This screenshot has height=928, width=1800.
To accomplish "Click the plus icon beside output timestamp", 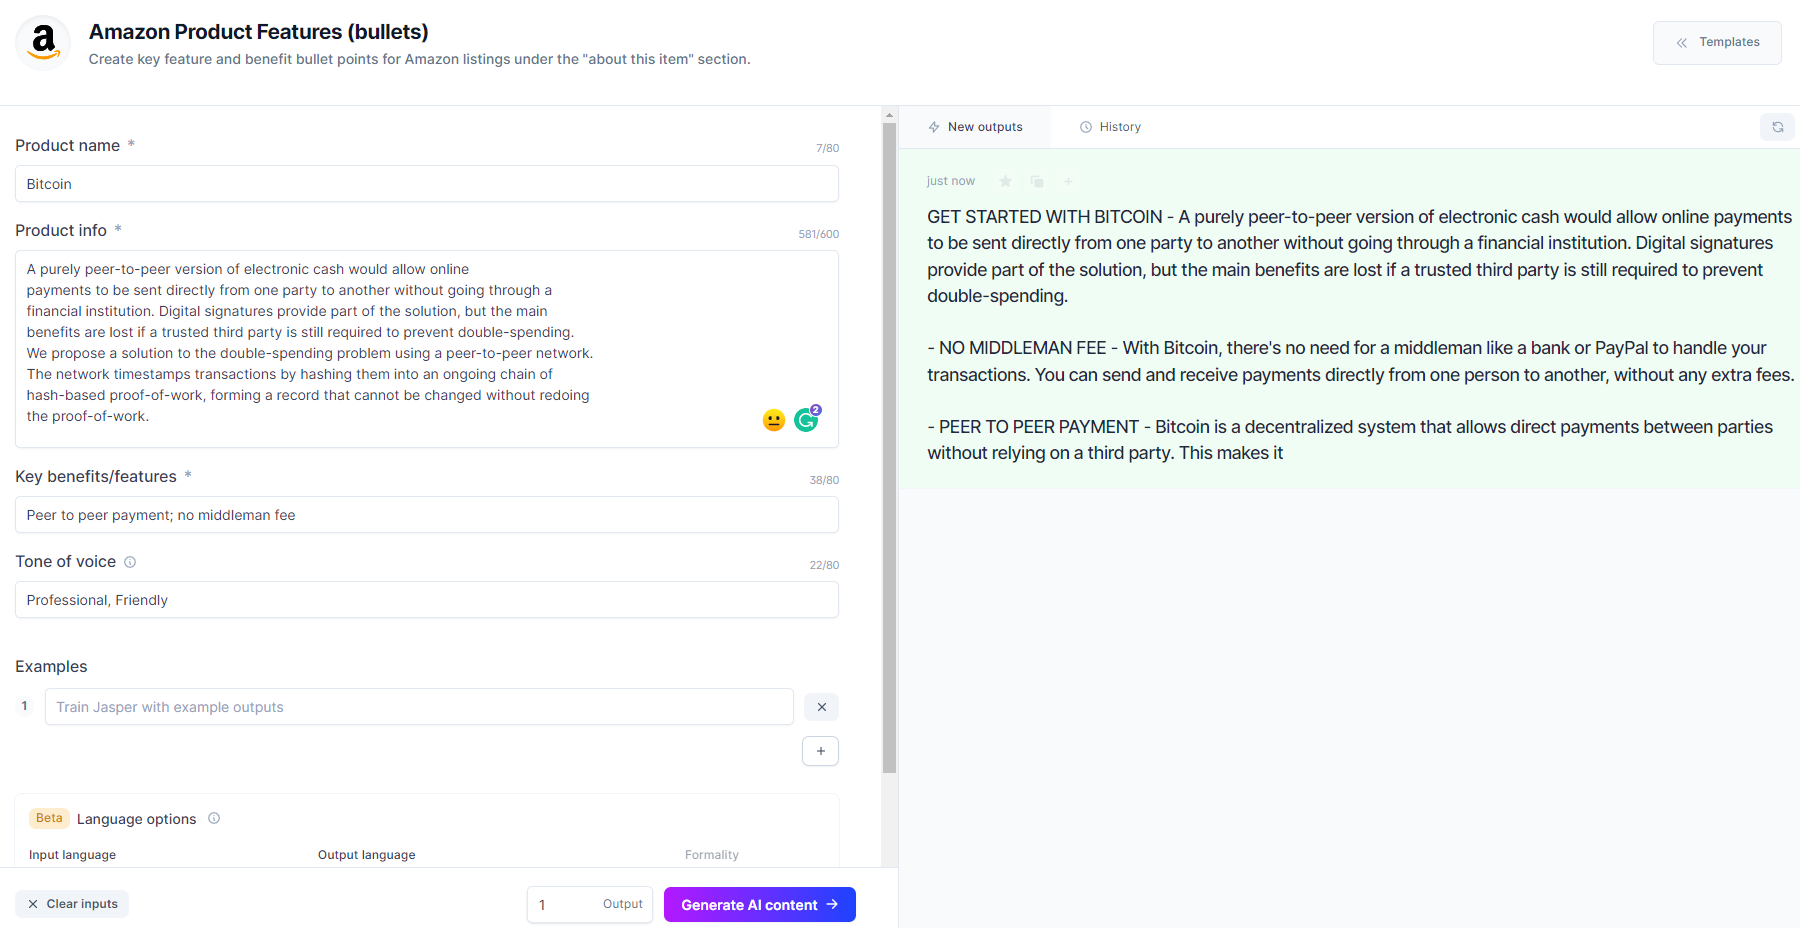I will pos(1068,181).
